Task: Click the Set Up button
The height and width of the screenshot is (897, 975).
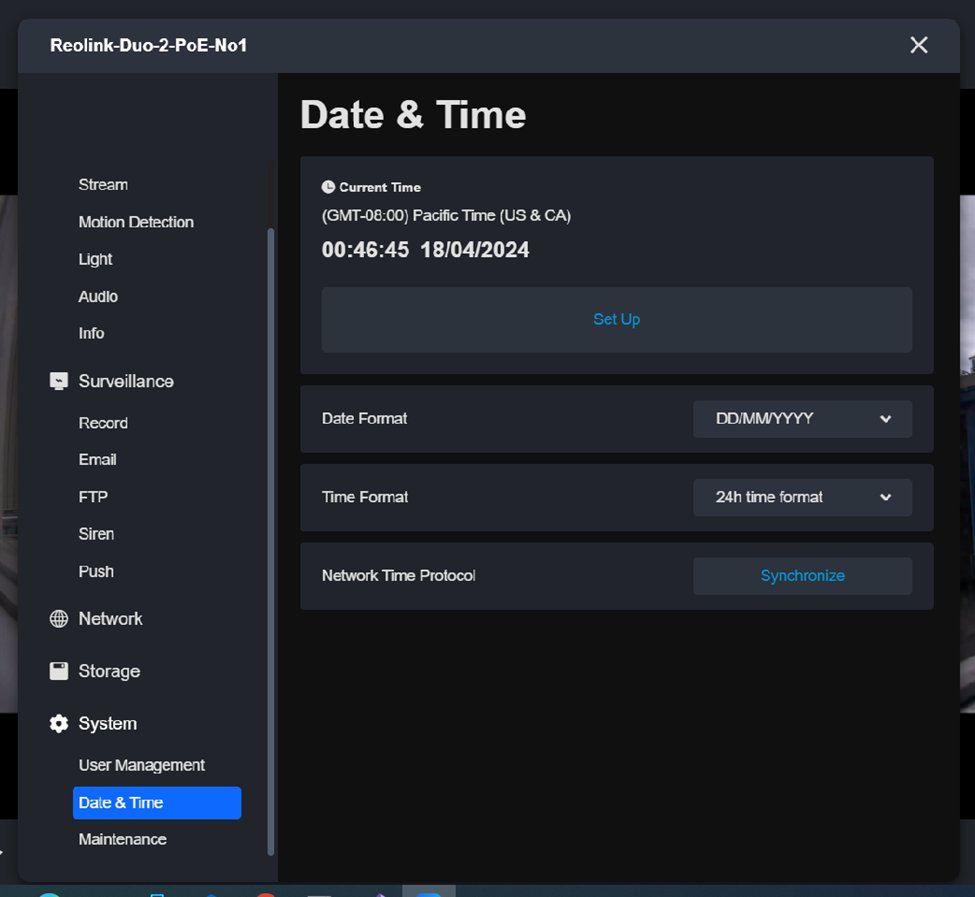Action: [616, 320]
